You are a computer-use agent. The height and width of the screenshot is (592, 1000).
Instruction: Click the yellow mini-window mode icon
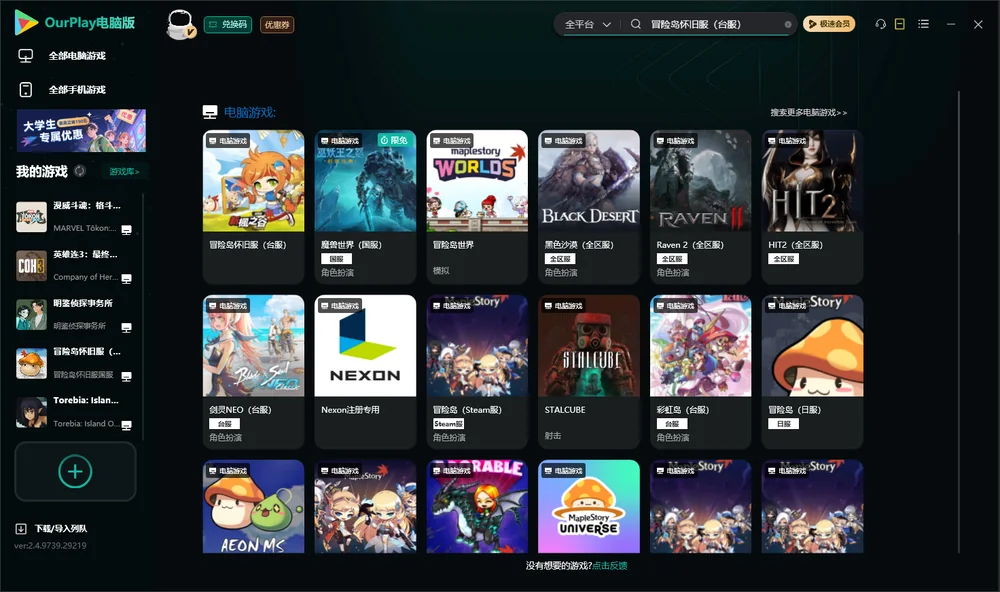(x=900, y=24)
